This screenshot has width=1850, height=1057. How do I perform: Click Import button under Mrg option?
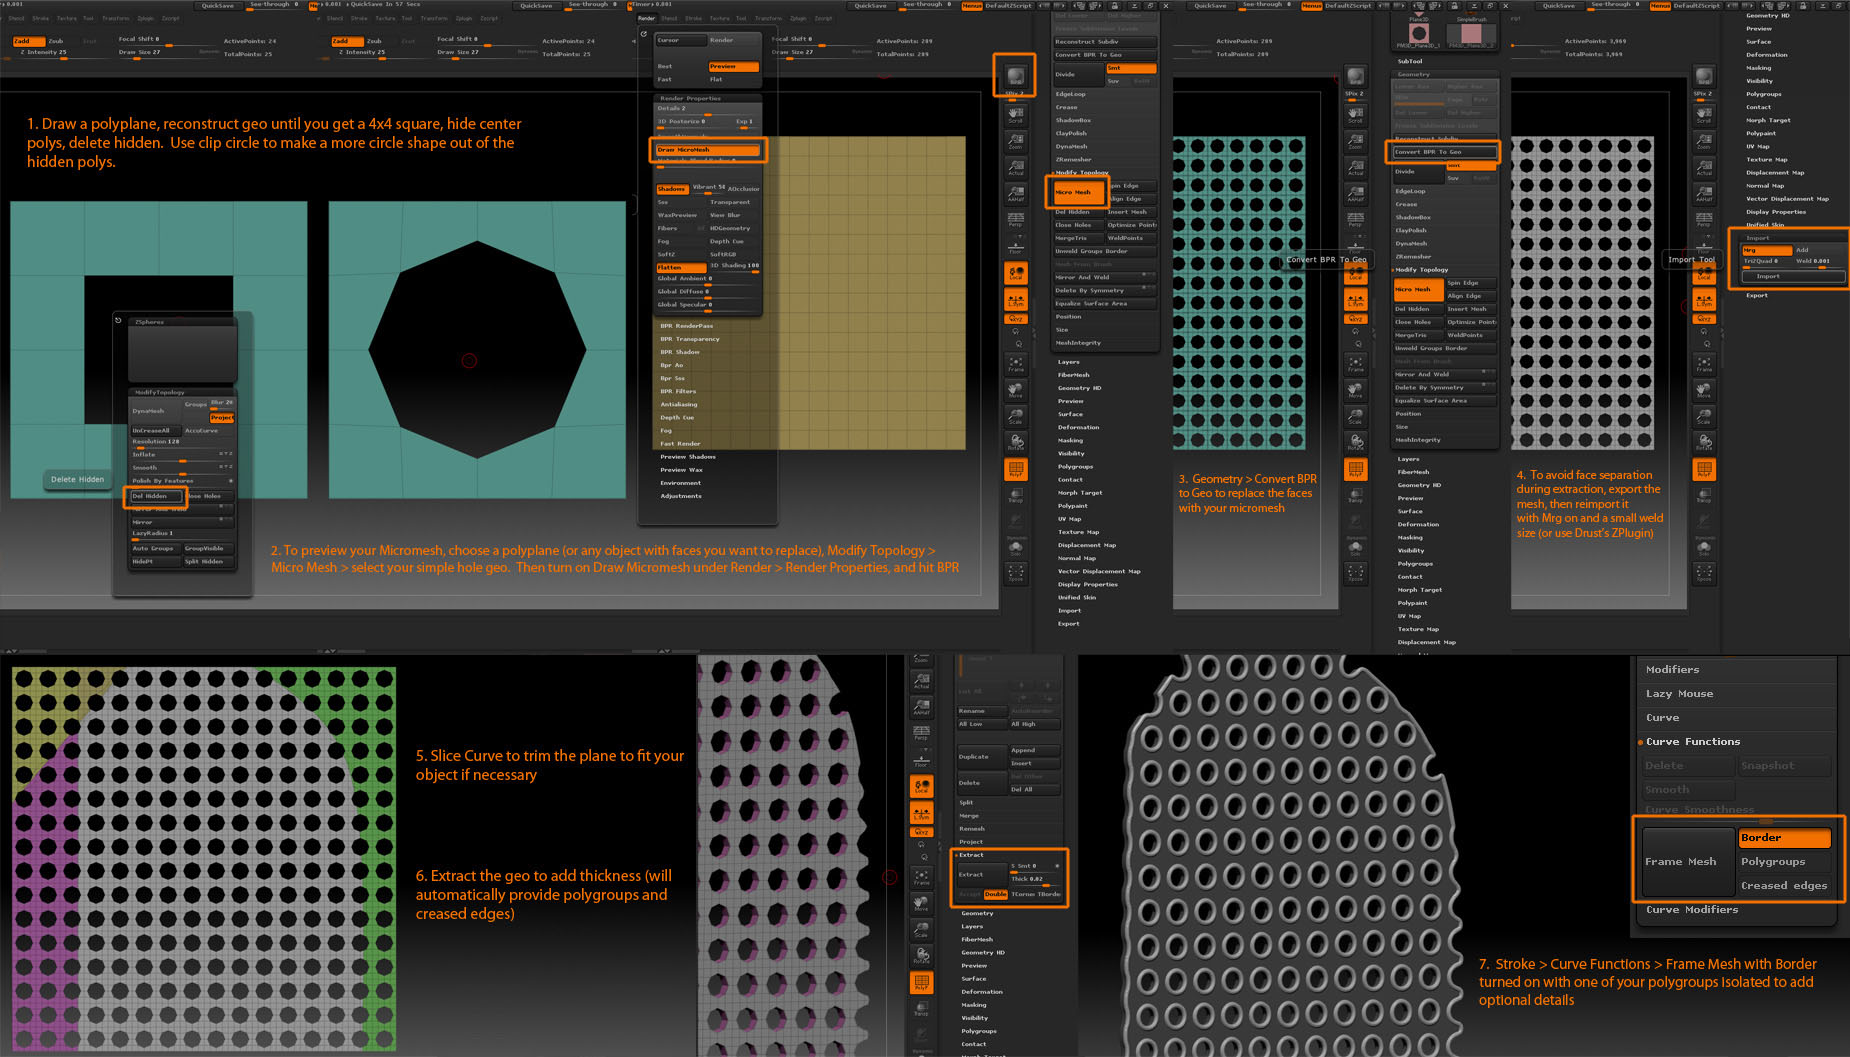coord(1794,276)
